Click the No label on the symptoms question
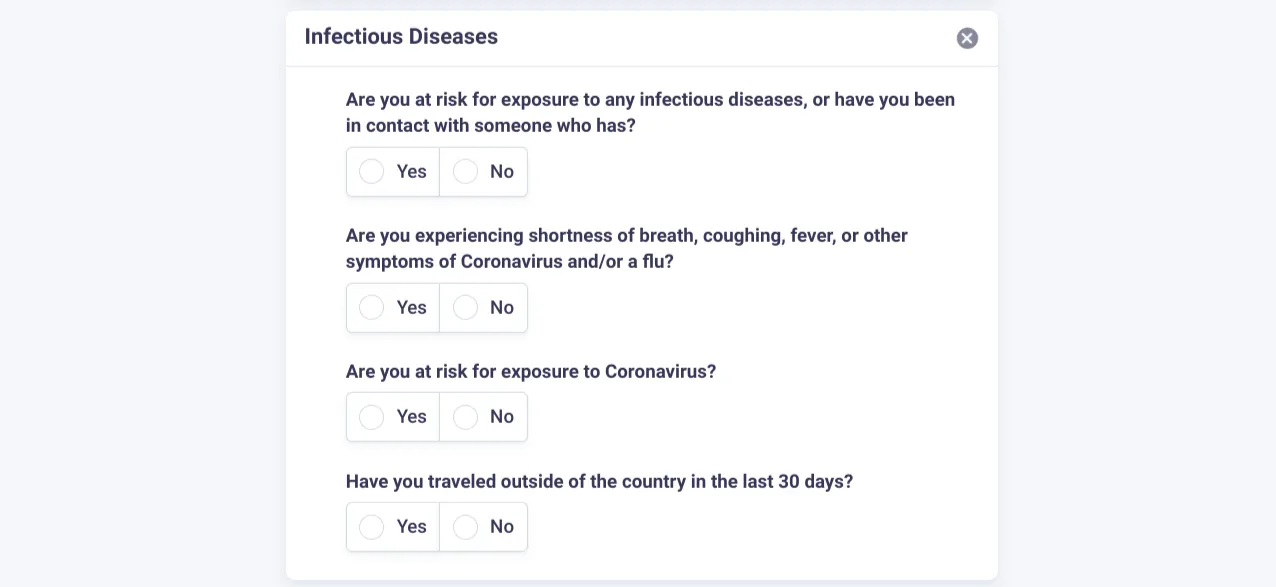Image resolution: width=1276 pixels, height=587 pixels. pyautogui.click(x=501, y=307)
